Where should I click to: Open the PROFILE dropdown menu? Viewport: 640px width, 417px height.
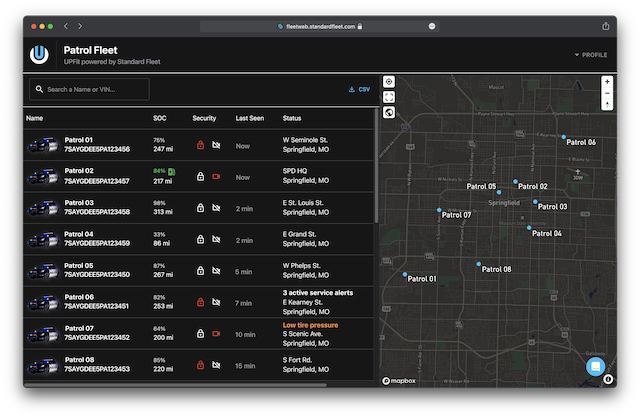click(591, 55)
